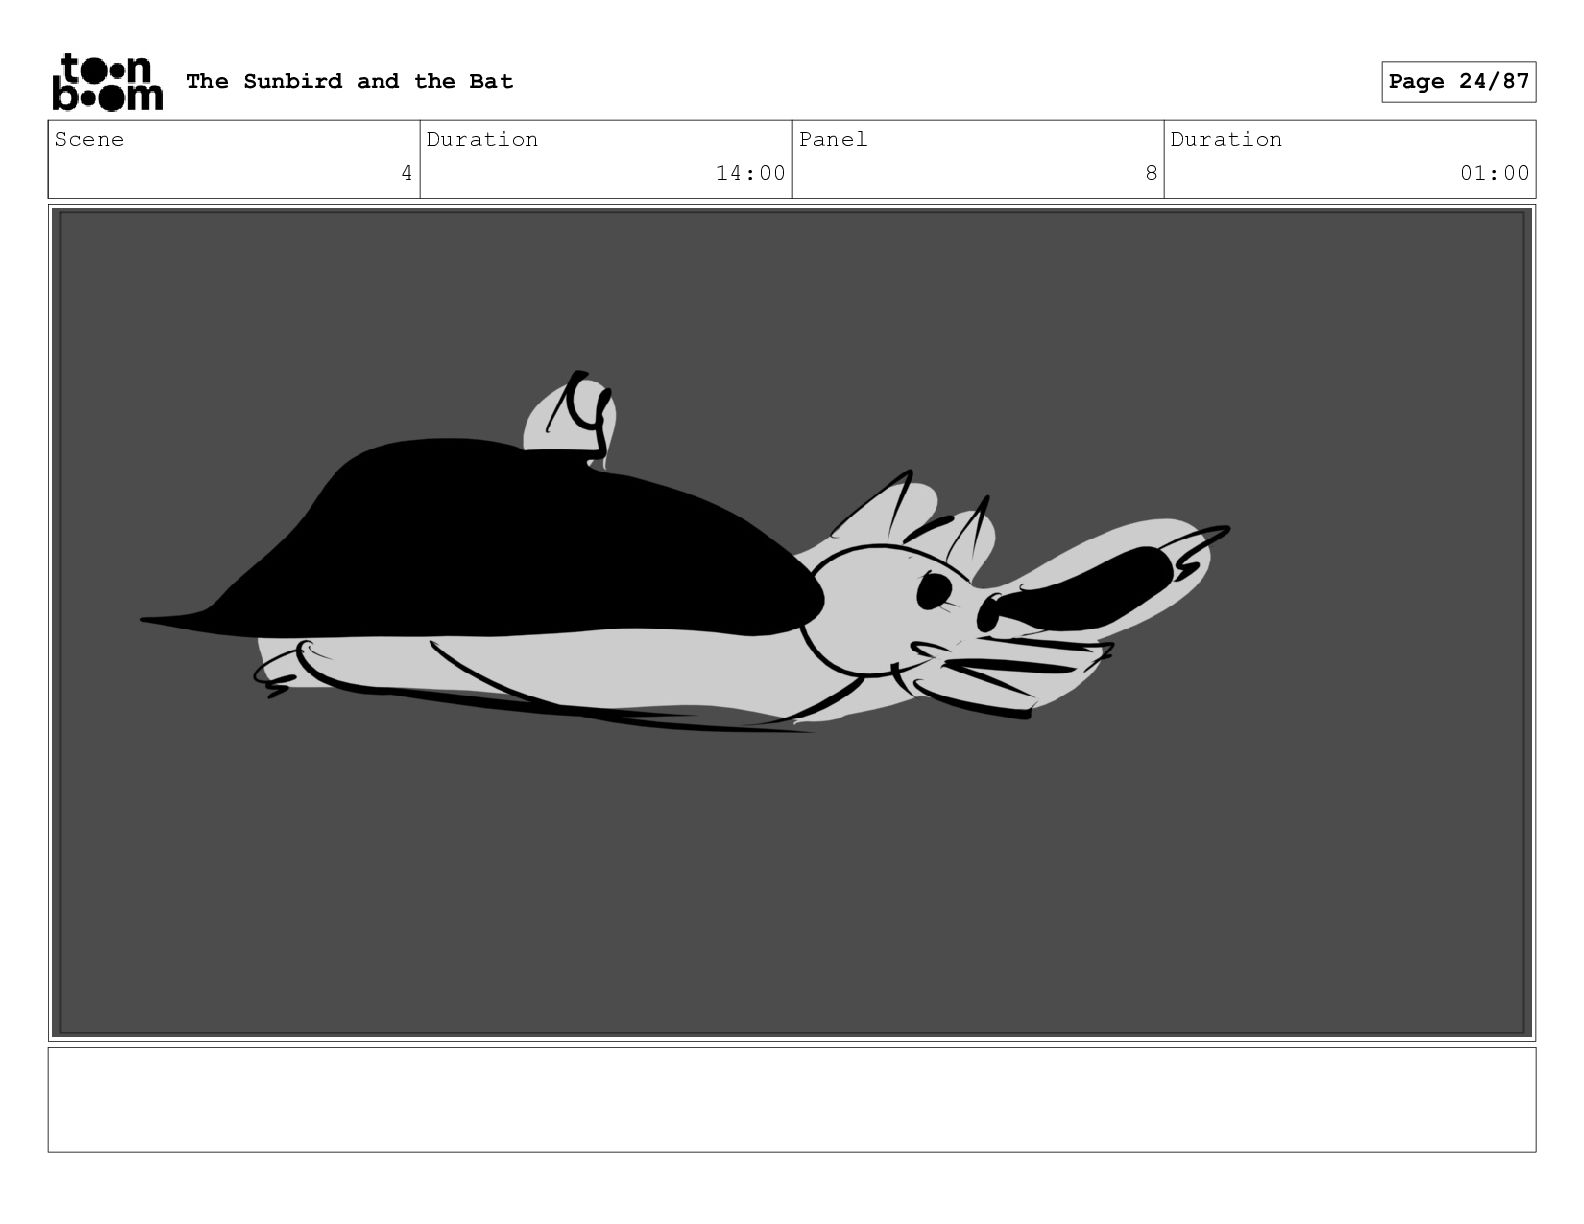Select panel number value '8'

click(x=1151, y=173)
